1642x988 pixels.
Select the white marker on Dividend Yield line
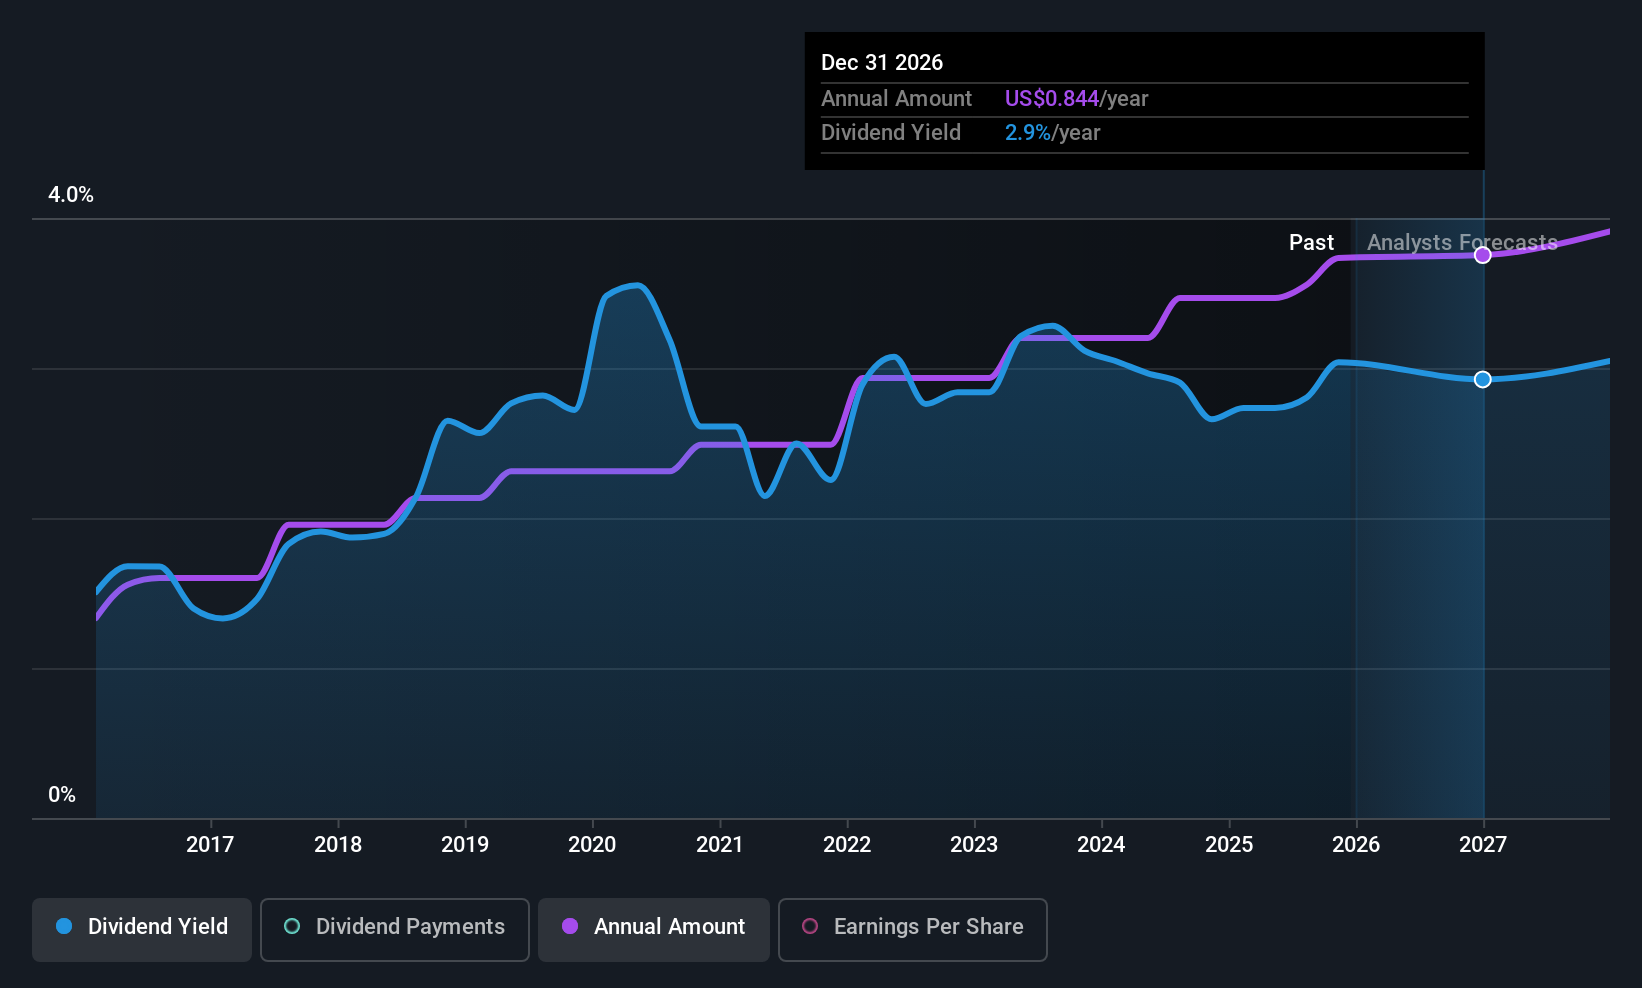tap(1482, 379)
